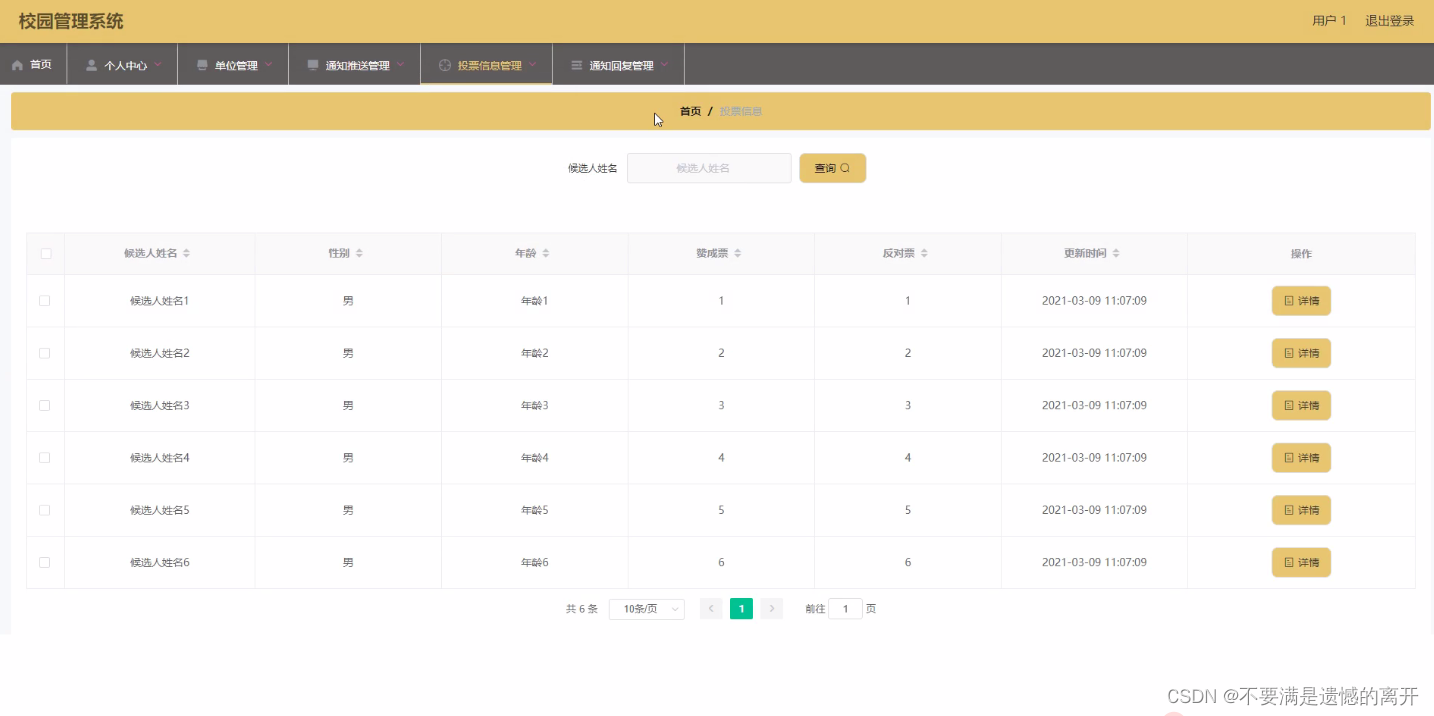This screenshot has width=1434, height=716.
Task: Check the box for 候选人姓名4 row
Action: (x=45, y=458)
